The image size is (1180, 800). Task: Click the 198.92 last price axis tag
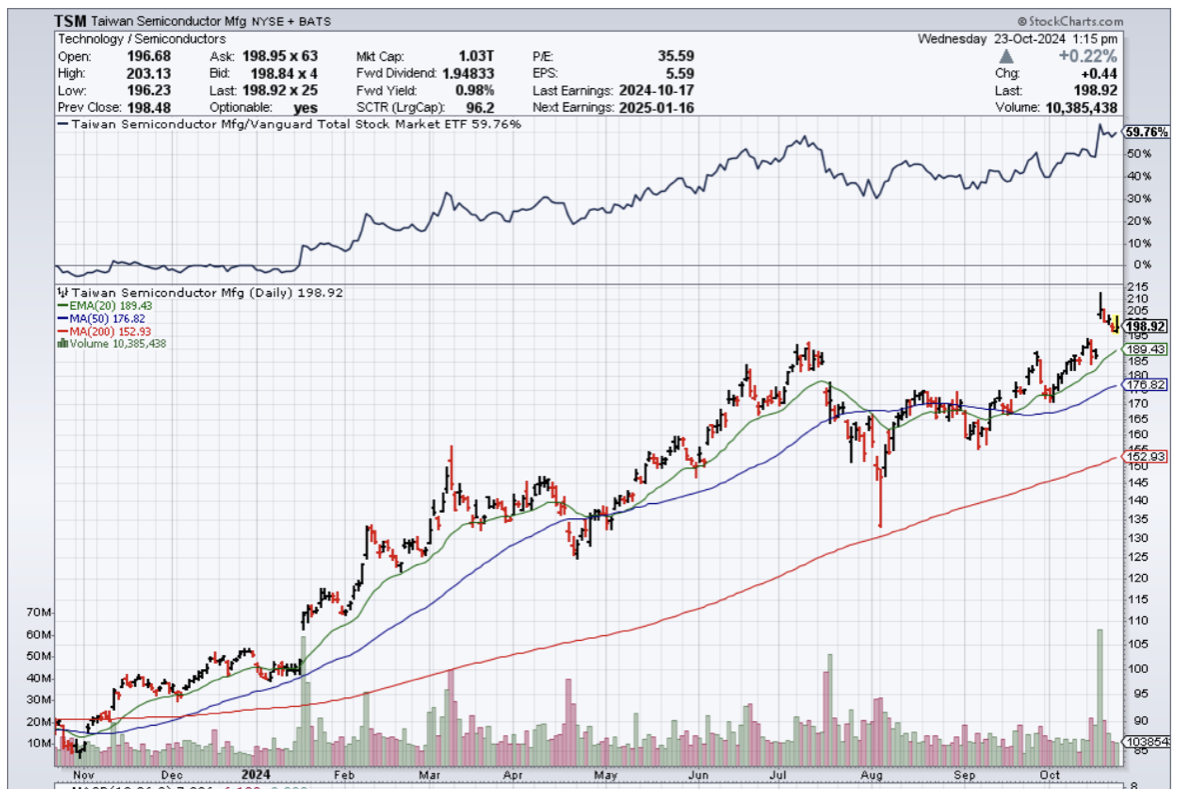(1146, 326)
